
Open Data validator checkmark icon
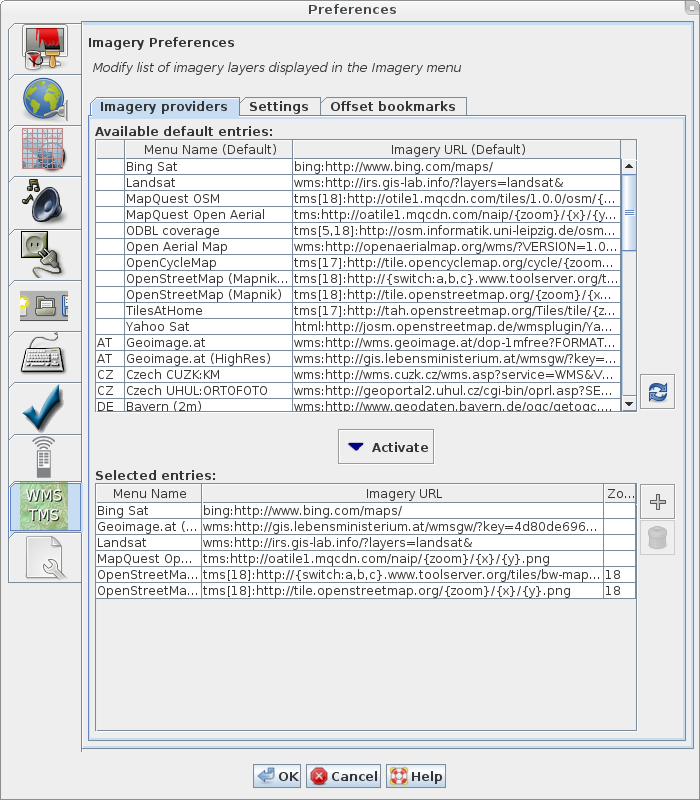44,406
